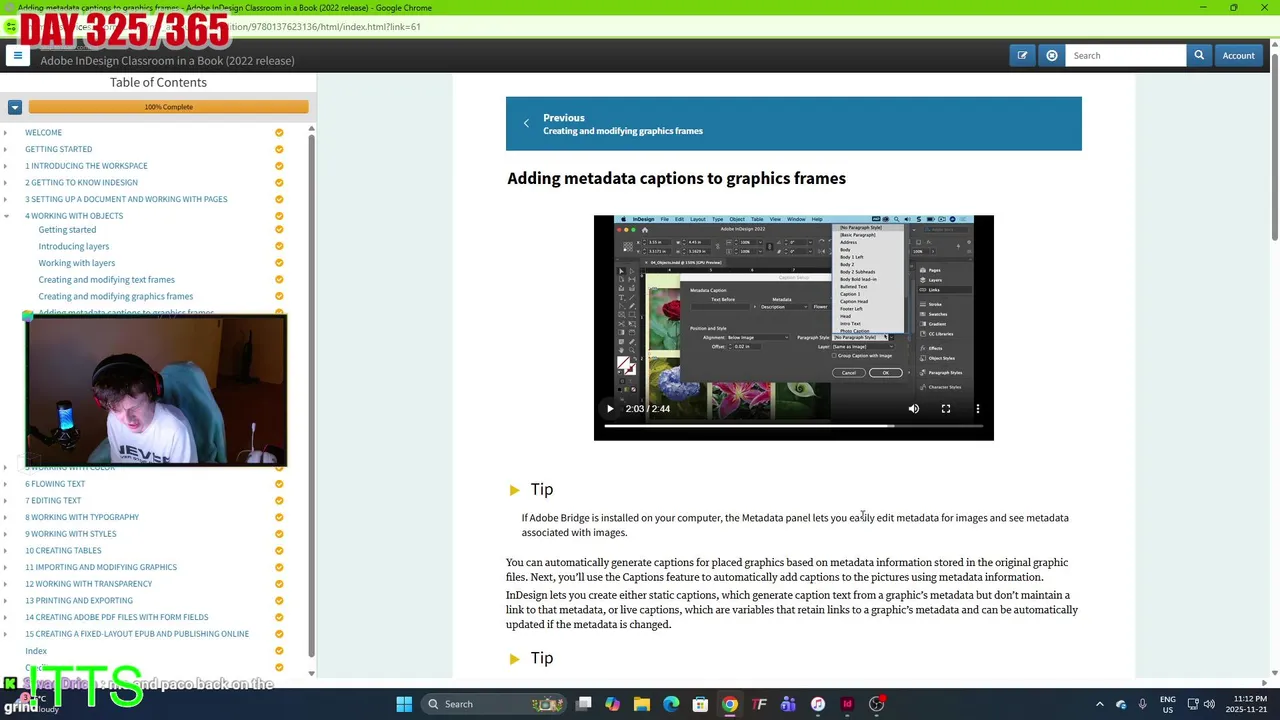The height and width of the screenshot is (720, 1280).
Task: Play the lesson video
Action: (610, 408)
